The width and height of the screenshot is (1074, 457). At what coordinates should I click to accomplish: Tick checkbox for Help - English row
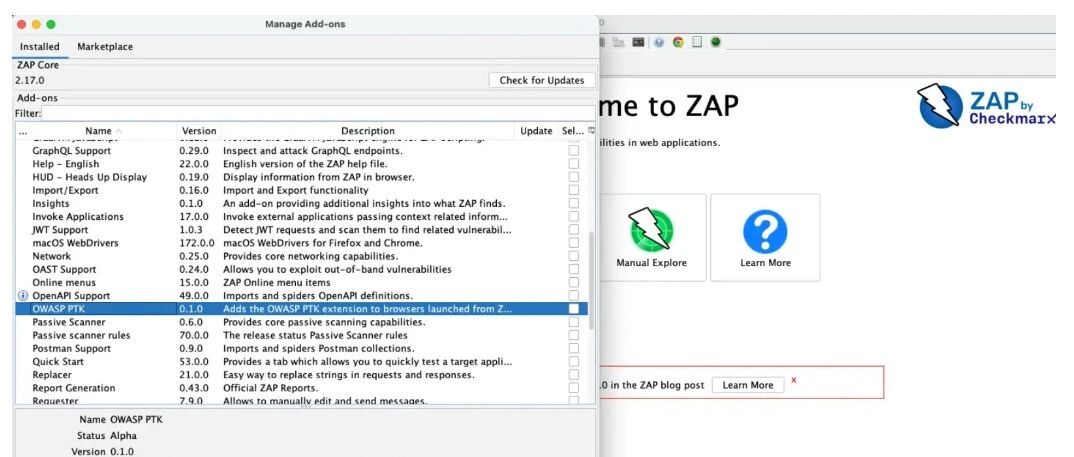point(573,164)
